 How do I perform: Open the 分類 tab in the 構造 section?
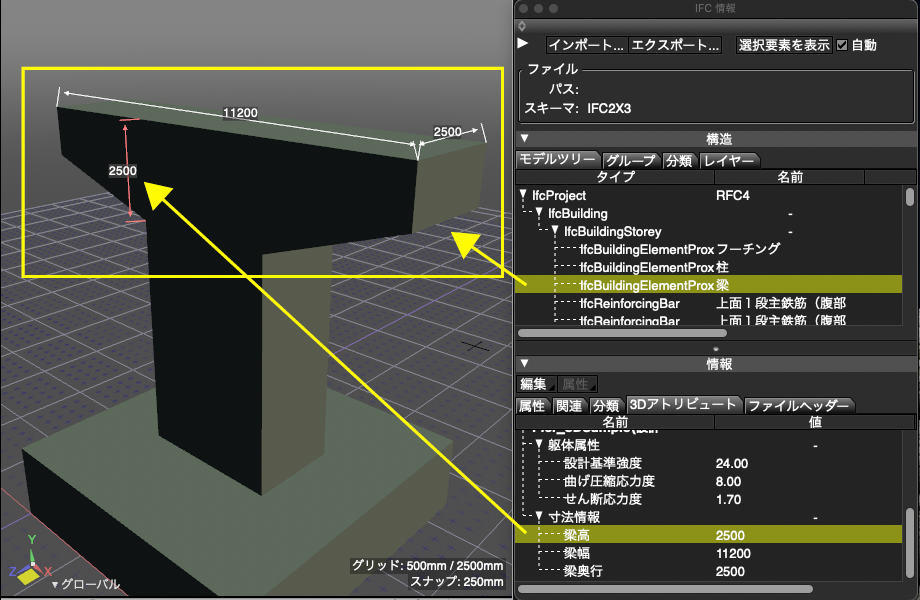click(x=679, y=160)
